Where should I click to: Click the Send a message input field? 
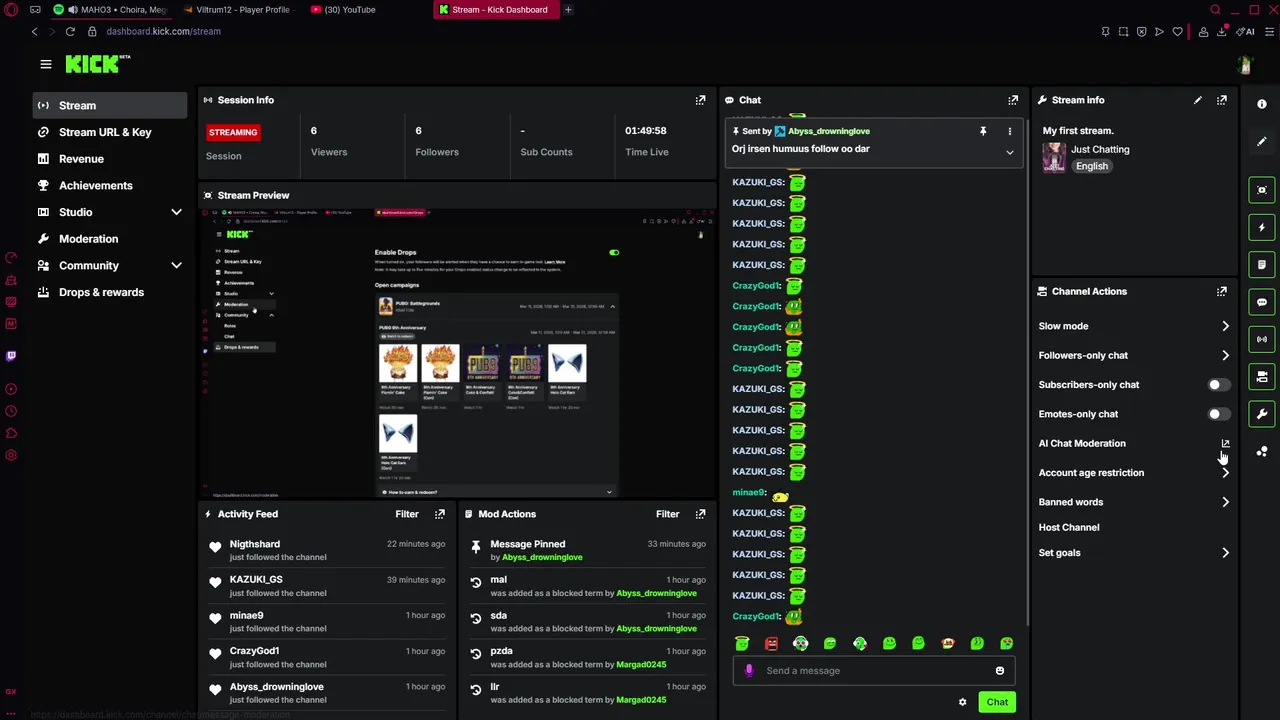tap(875, 671)
